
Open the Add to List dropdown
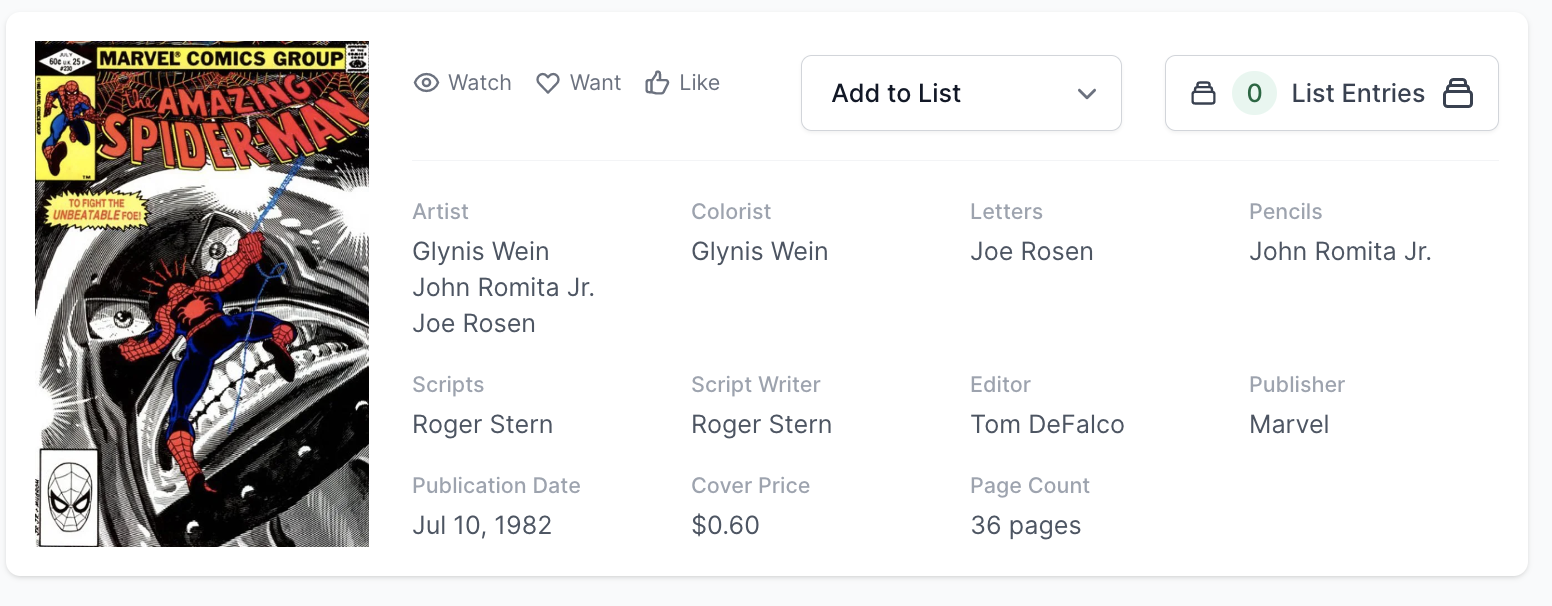click(x=960, y=93)
